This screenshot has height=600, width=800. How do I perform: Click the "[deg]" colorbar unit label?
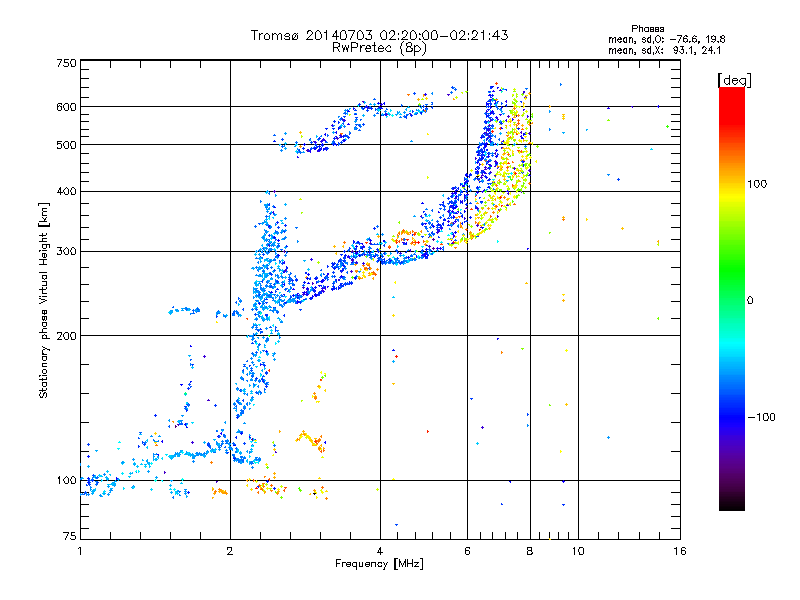734,80
